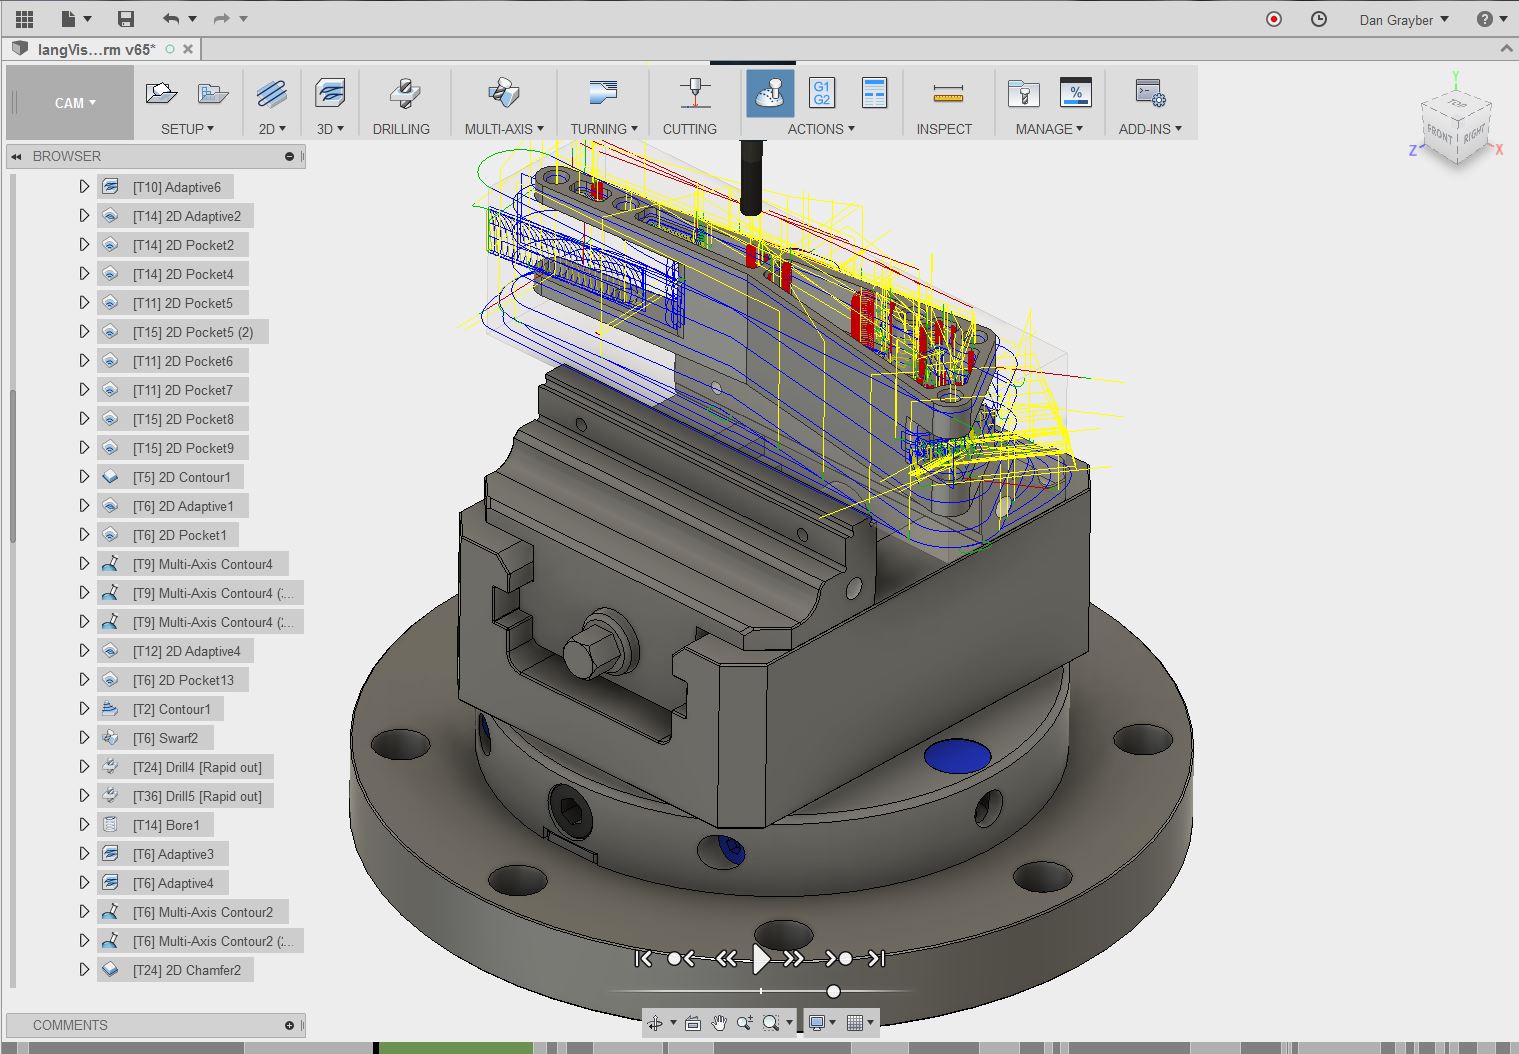
Task: Click the orbit navigation icon
Action: [x=656, y=1023]
